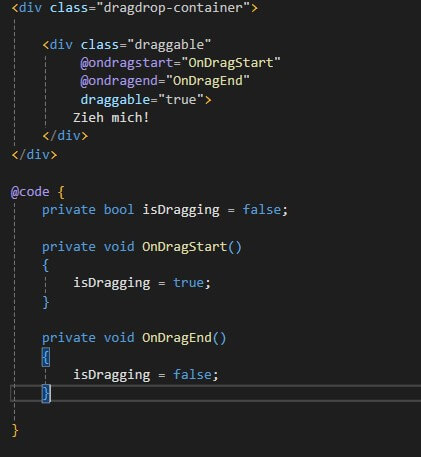Click highlighted closing brace on current line
Screen dimensions: 421x457
(x=46, y=393)
